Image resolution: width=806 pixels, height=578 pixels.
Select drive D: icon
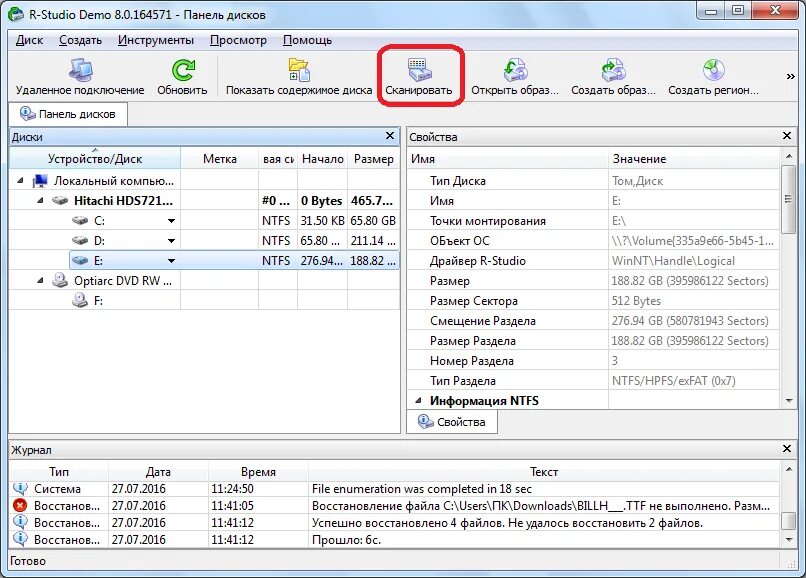click(80, 241)
